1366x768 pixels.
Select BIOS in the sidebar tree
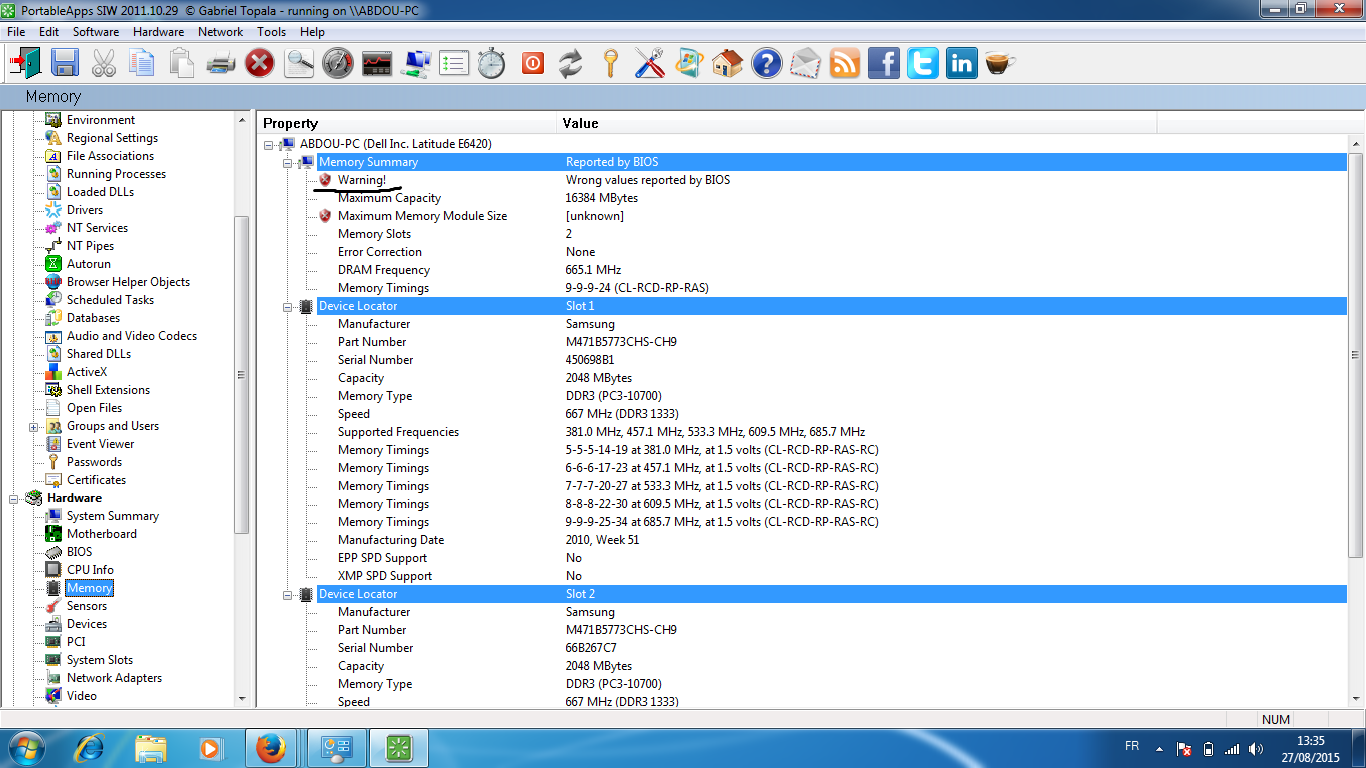(x=79, y=552)
